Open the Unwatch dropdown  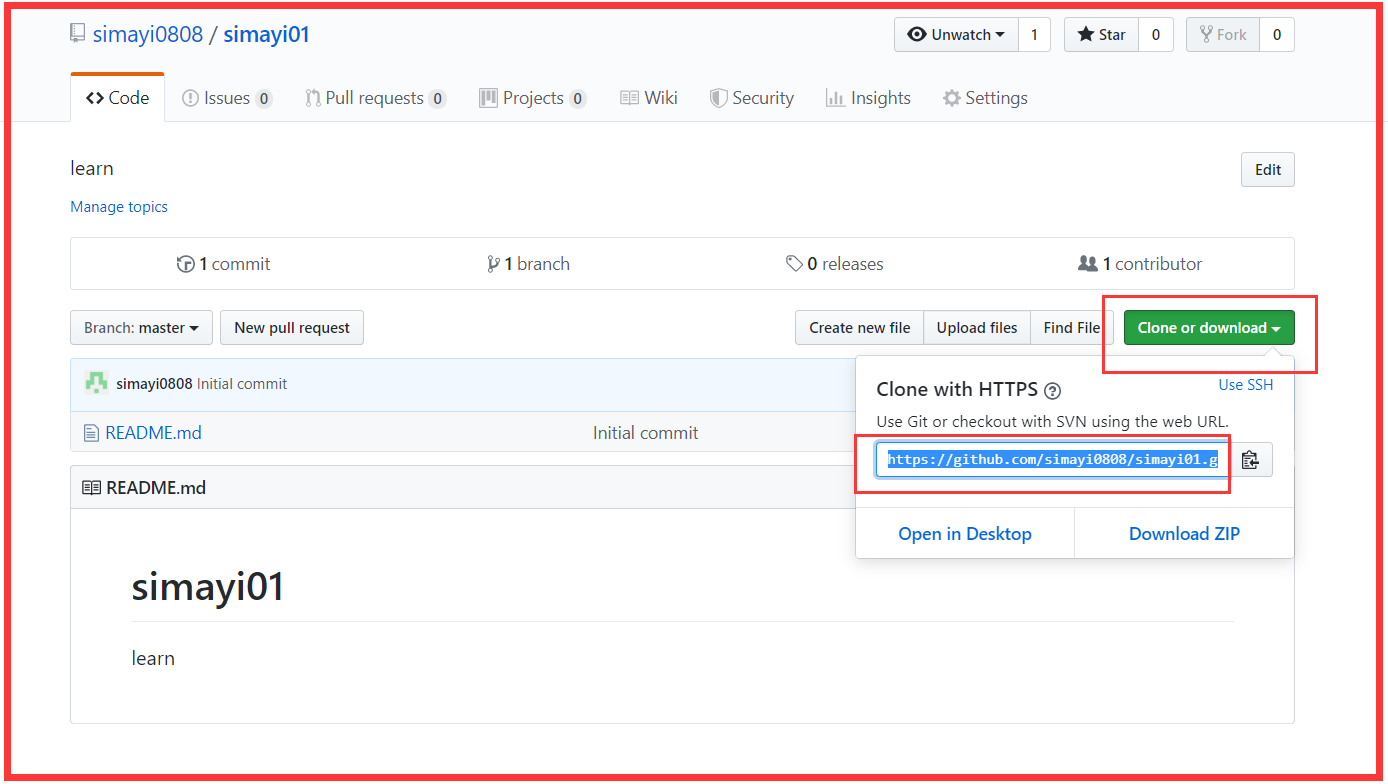pos(956,35)
